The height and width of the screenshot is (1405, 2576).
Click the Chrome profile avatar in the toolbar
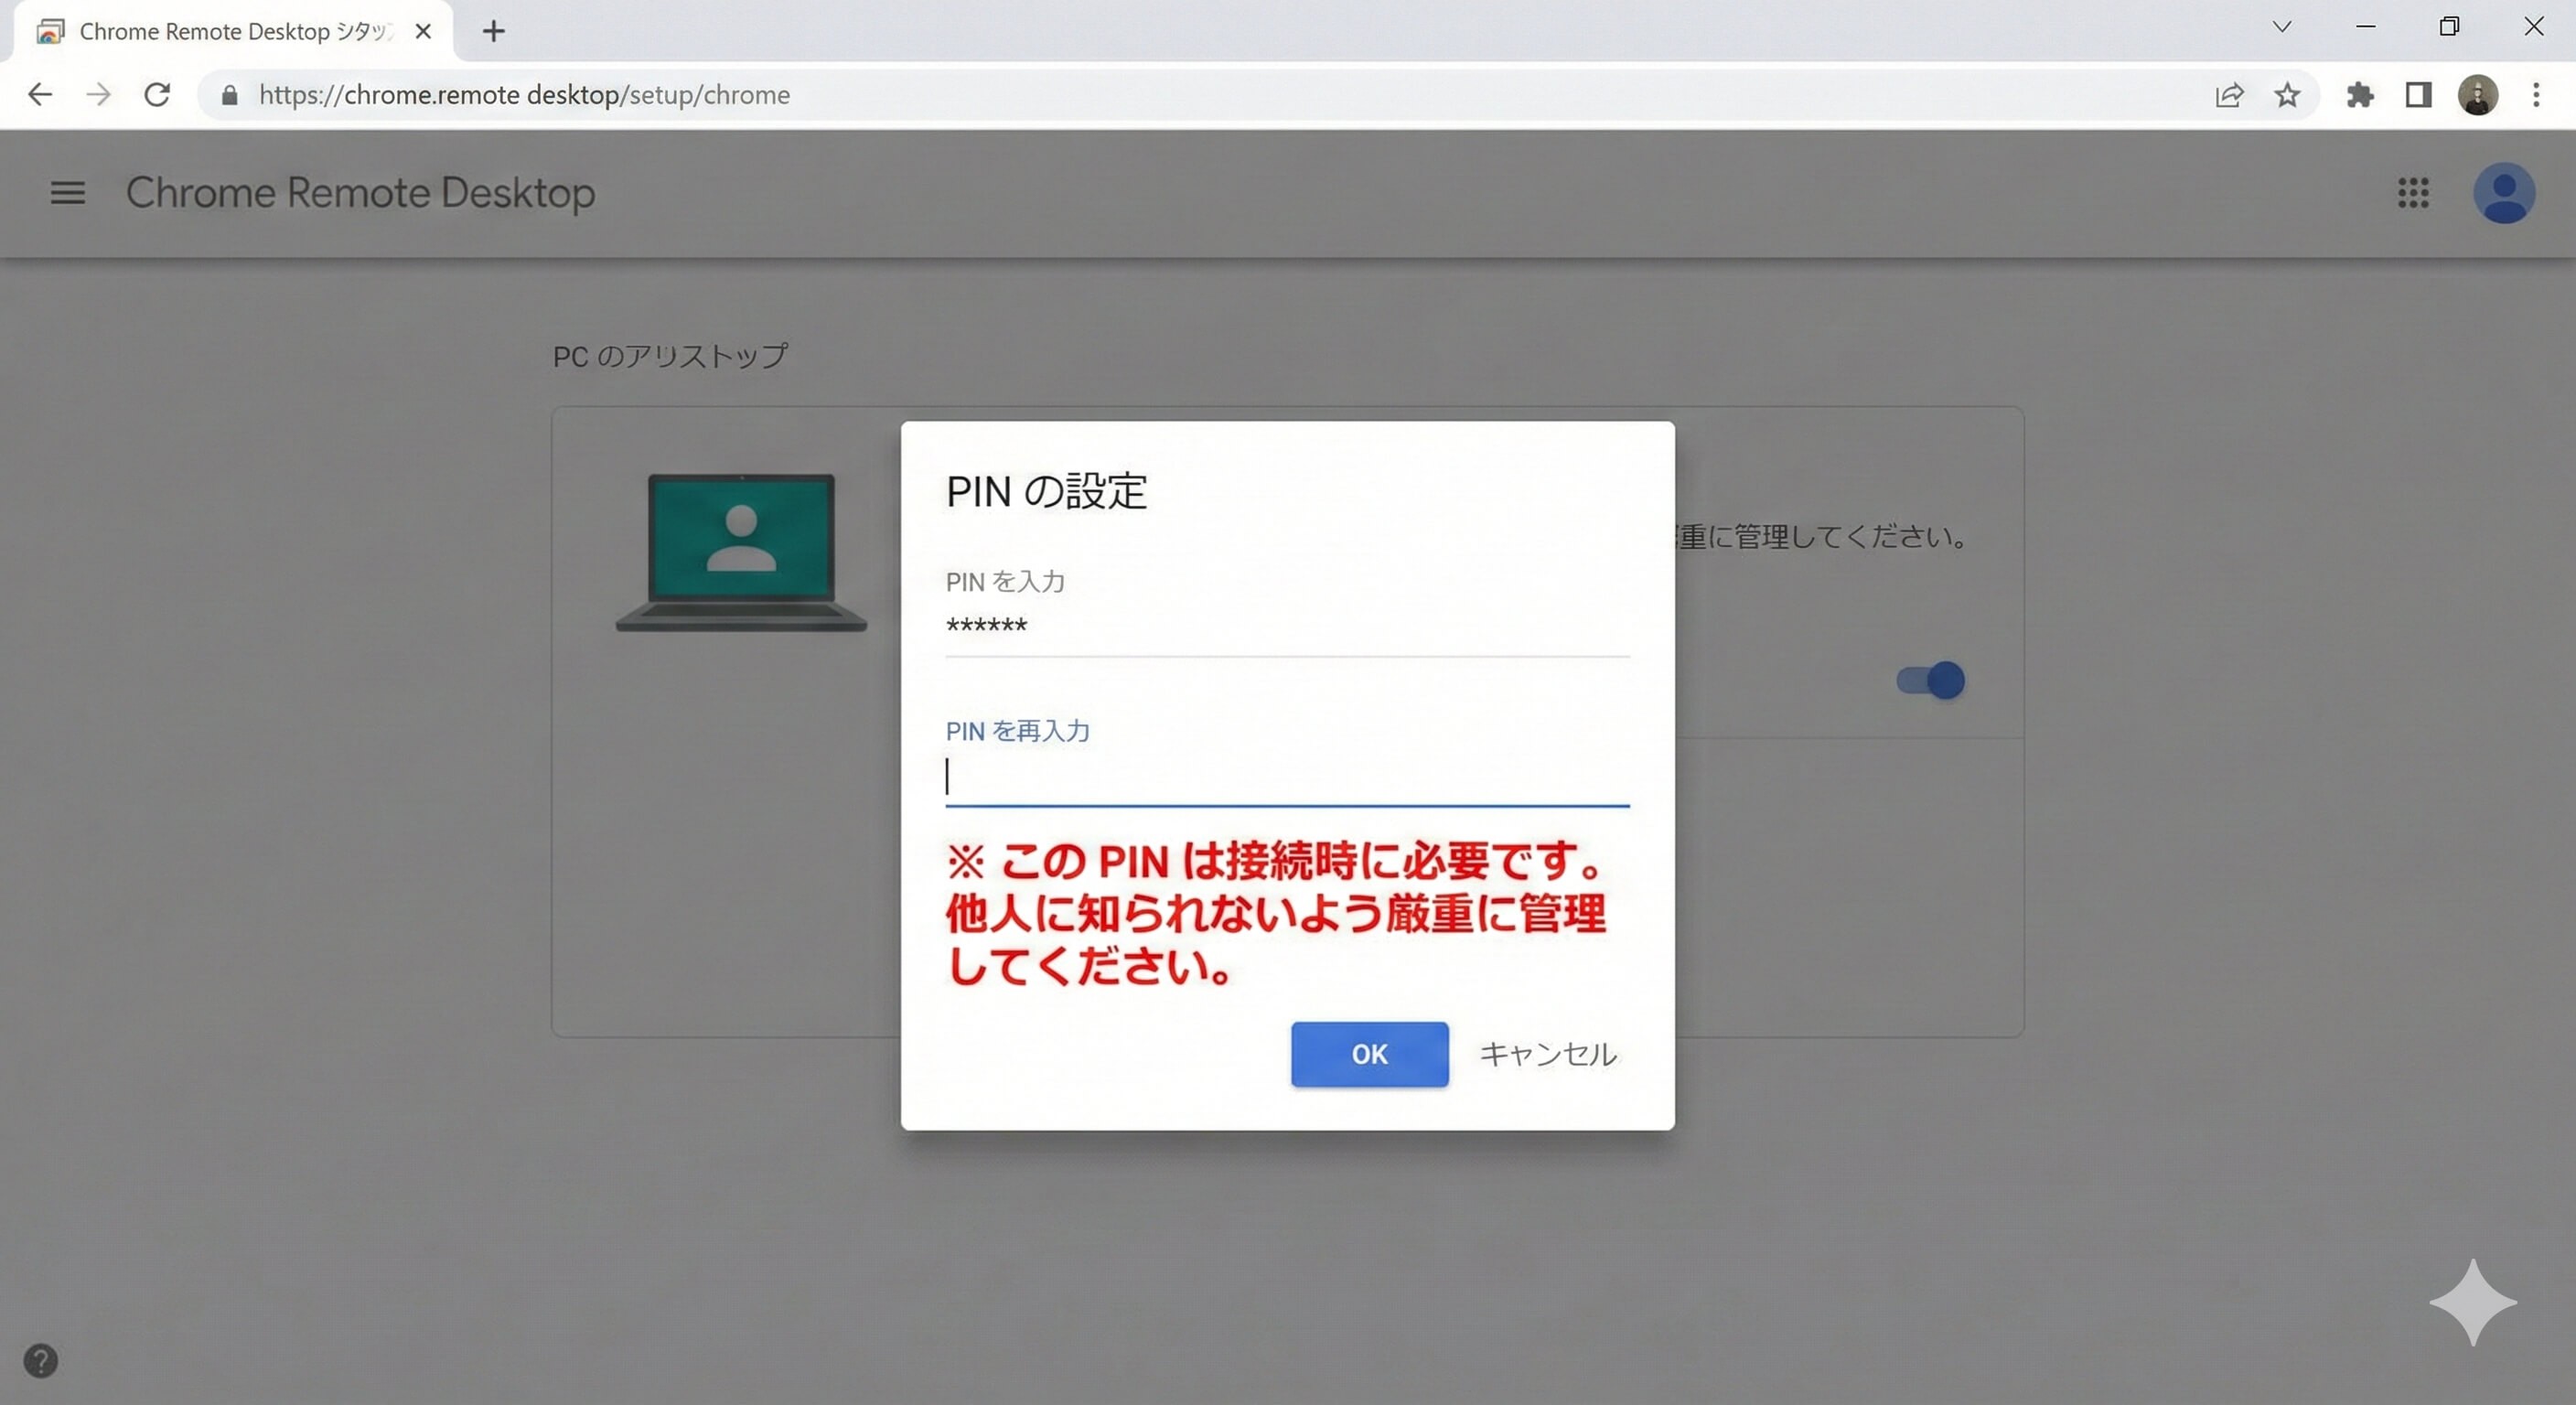[x=2477, y=95]
